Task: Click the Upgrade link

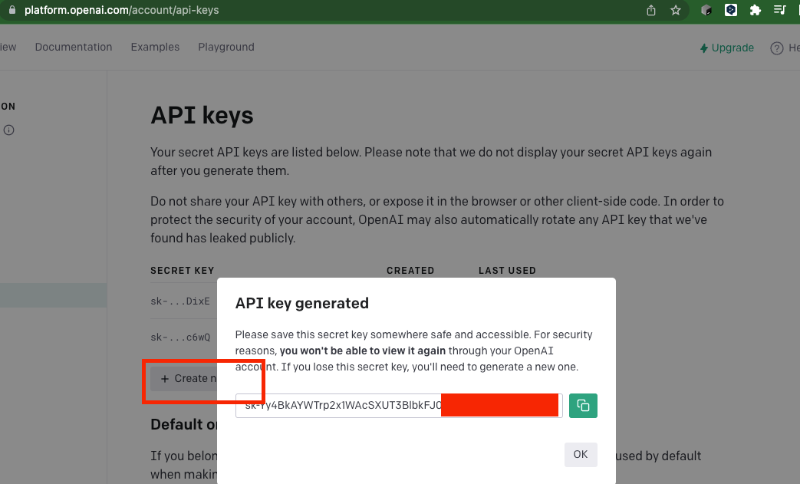Action: [727, 48]
